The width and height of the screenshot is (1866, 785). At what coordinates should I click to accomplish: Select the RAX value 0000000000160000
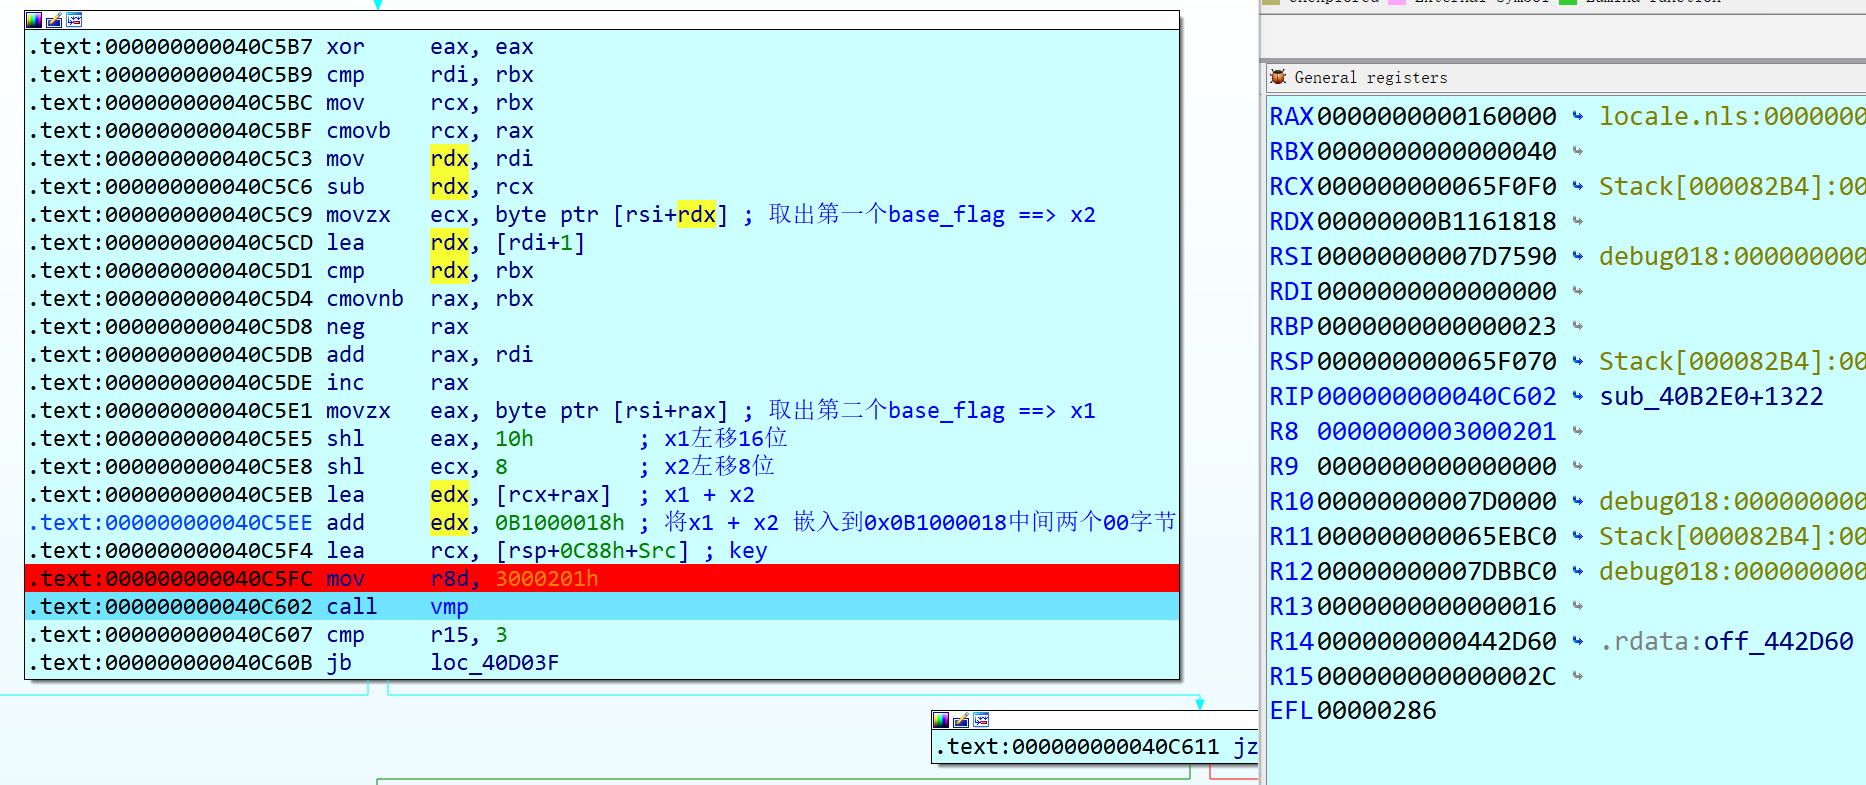[1437, 116]
